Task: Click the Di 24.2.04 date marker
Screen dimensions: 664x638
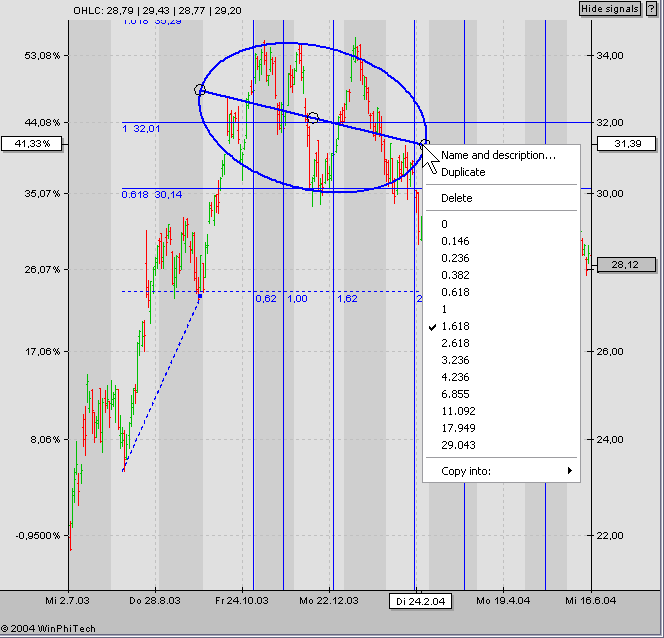Action: point(417,601)
